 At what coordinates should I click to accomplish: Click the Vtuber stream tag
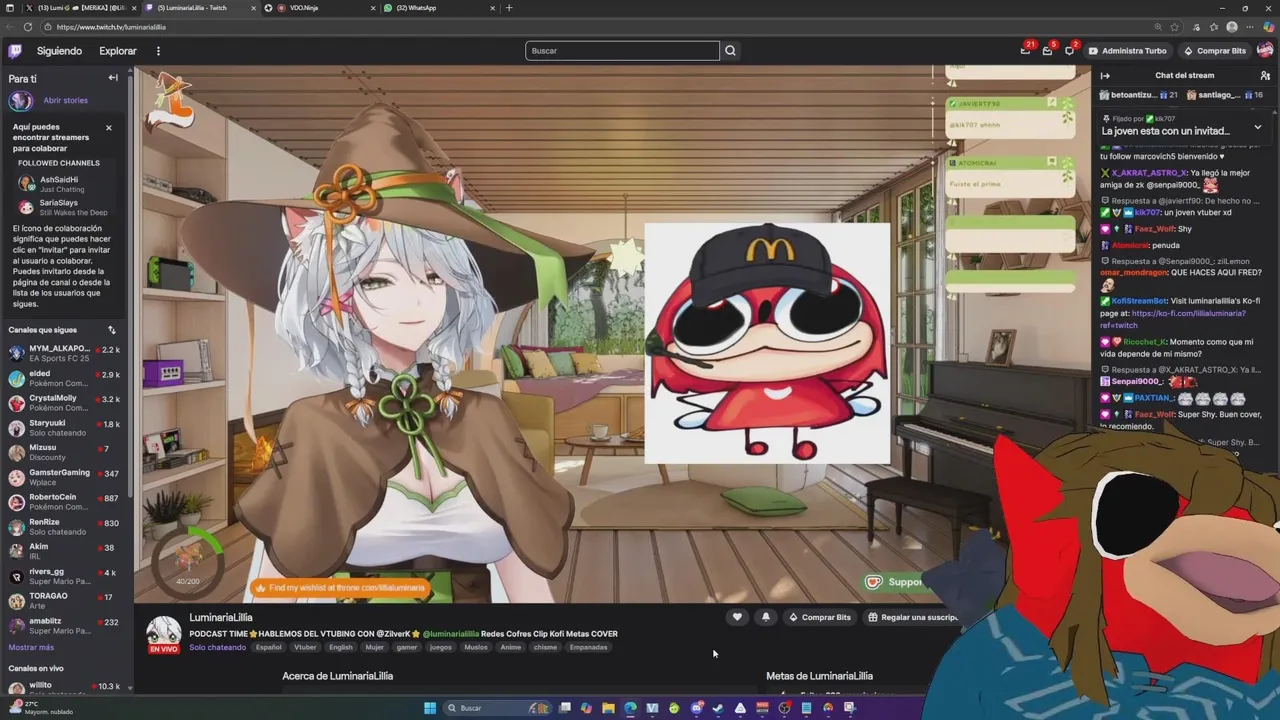point(305,647)
